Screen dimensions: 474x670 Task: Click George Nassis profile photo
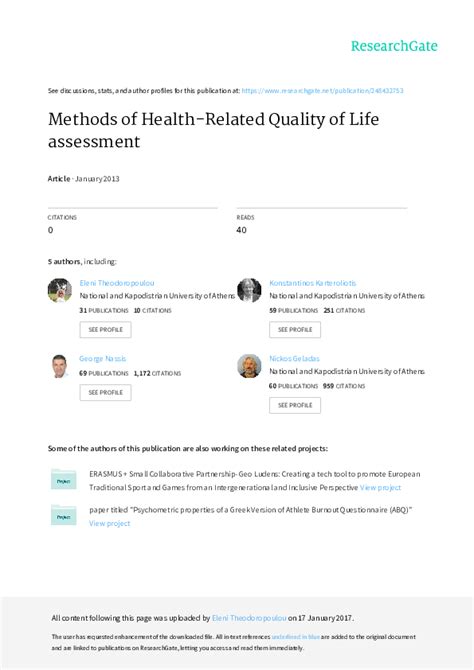tap(60, 366)
